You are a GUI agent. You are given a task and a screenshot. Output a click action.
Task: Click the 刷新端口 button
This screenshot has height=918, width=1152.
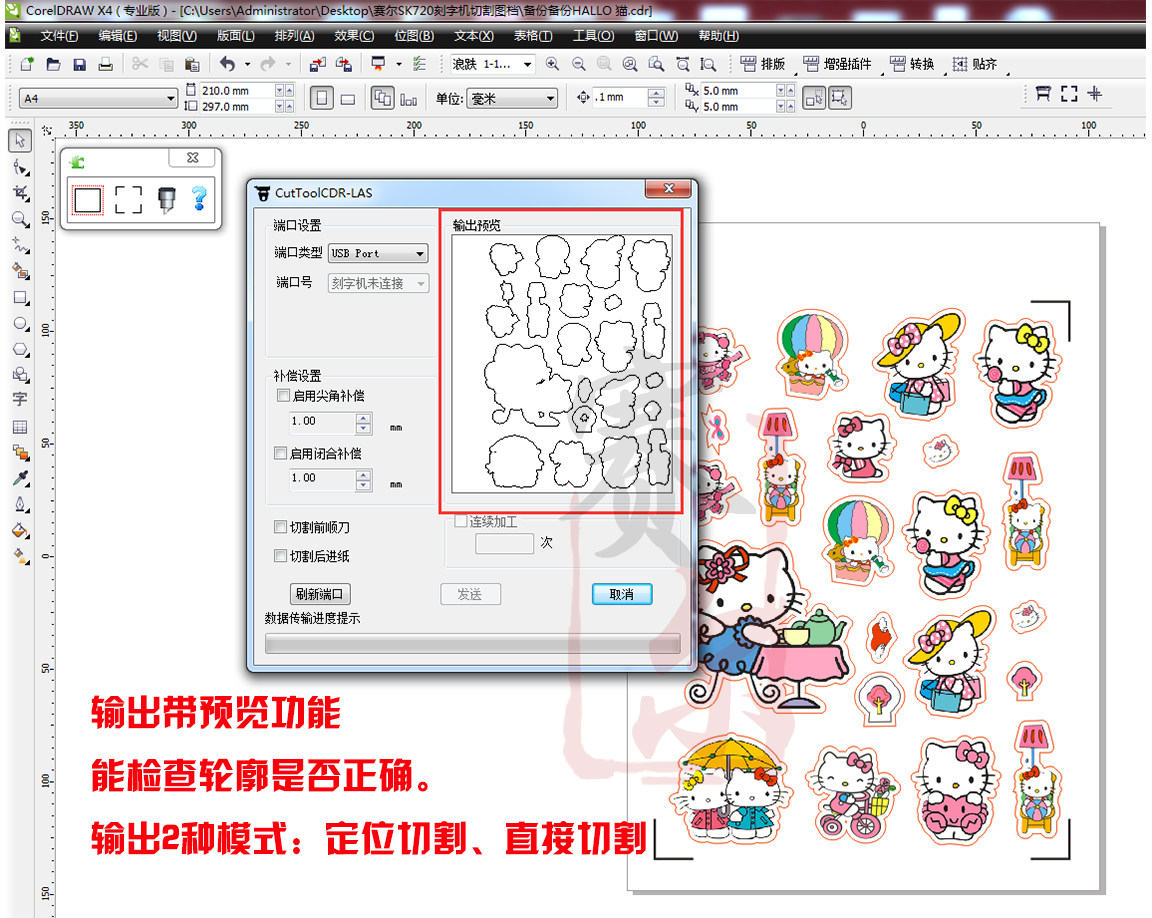pos(320,593)
